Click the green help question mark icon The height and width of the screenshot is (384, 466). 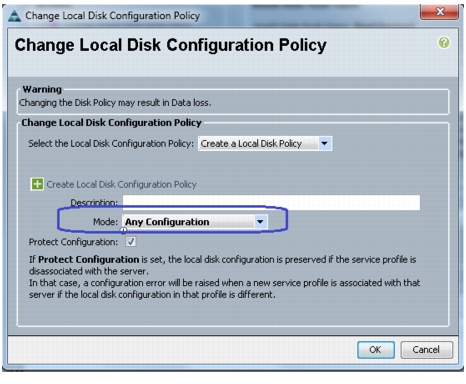click(444, 43)
